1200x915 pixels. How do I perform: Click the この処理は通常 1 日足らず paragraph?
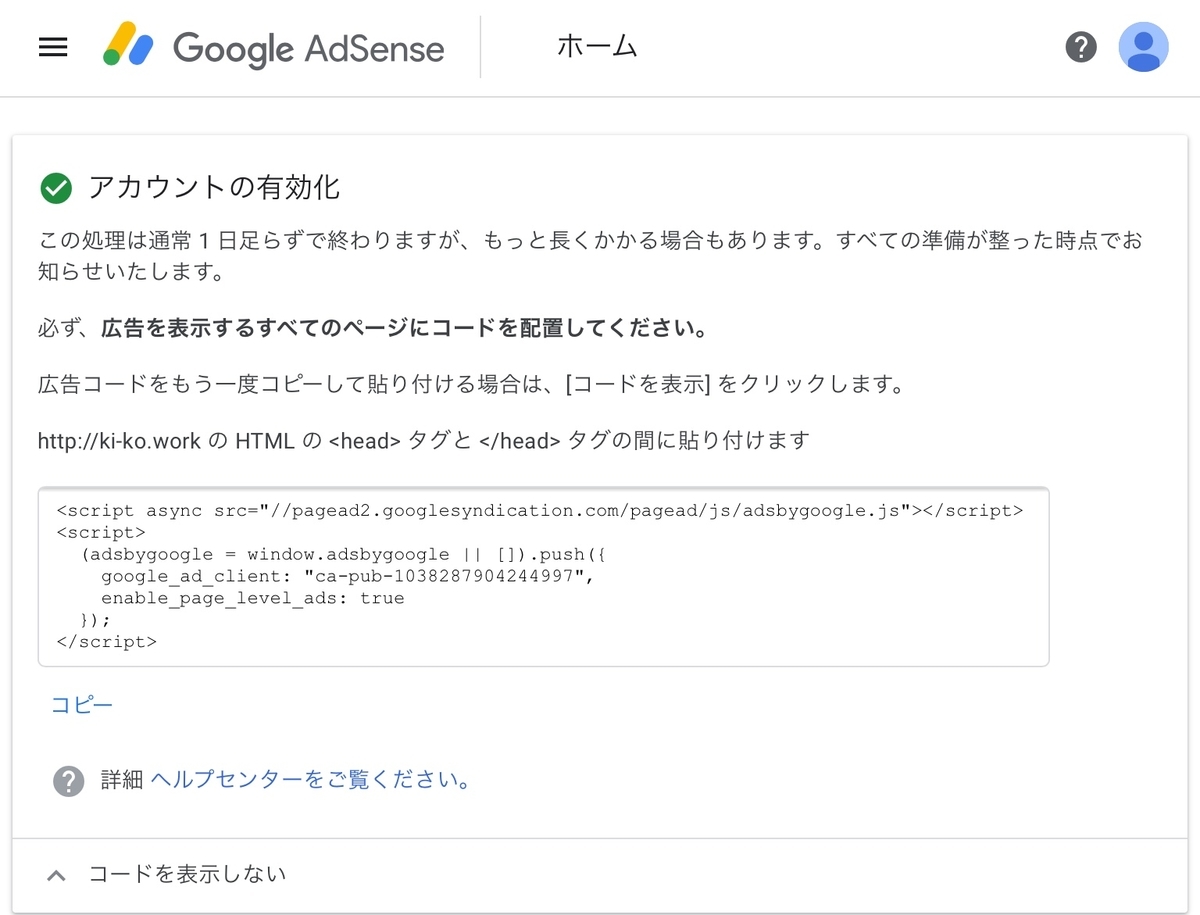(x=590, y=256)
